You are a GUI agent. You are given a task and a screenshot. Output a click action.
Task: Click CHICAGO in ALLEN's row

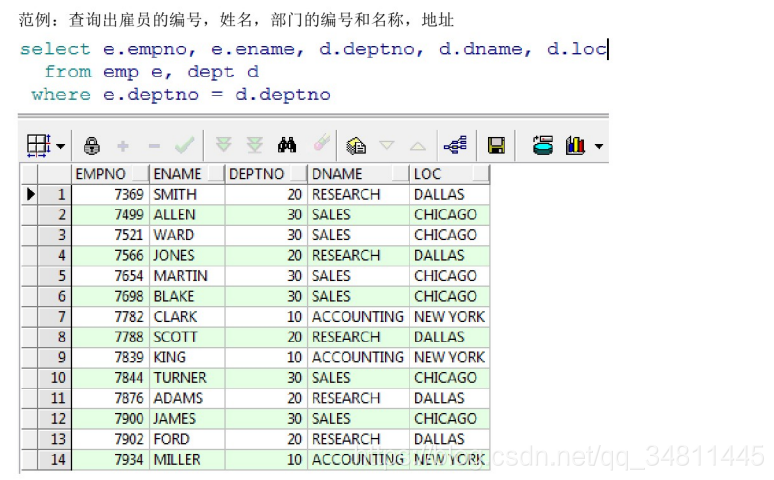450,215
